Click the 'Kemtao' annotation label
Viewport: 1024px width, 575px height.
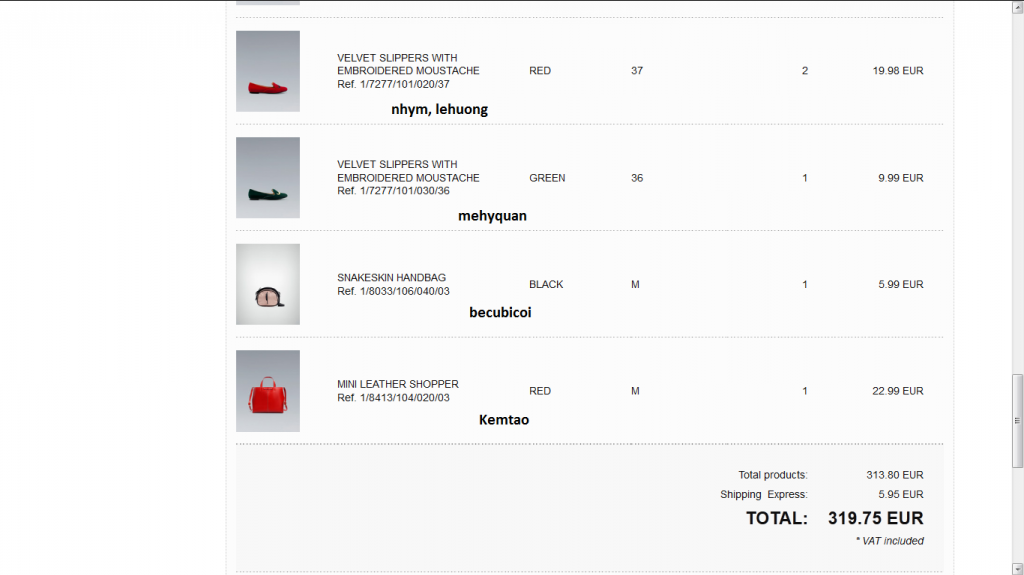tap(504, 420)
